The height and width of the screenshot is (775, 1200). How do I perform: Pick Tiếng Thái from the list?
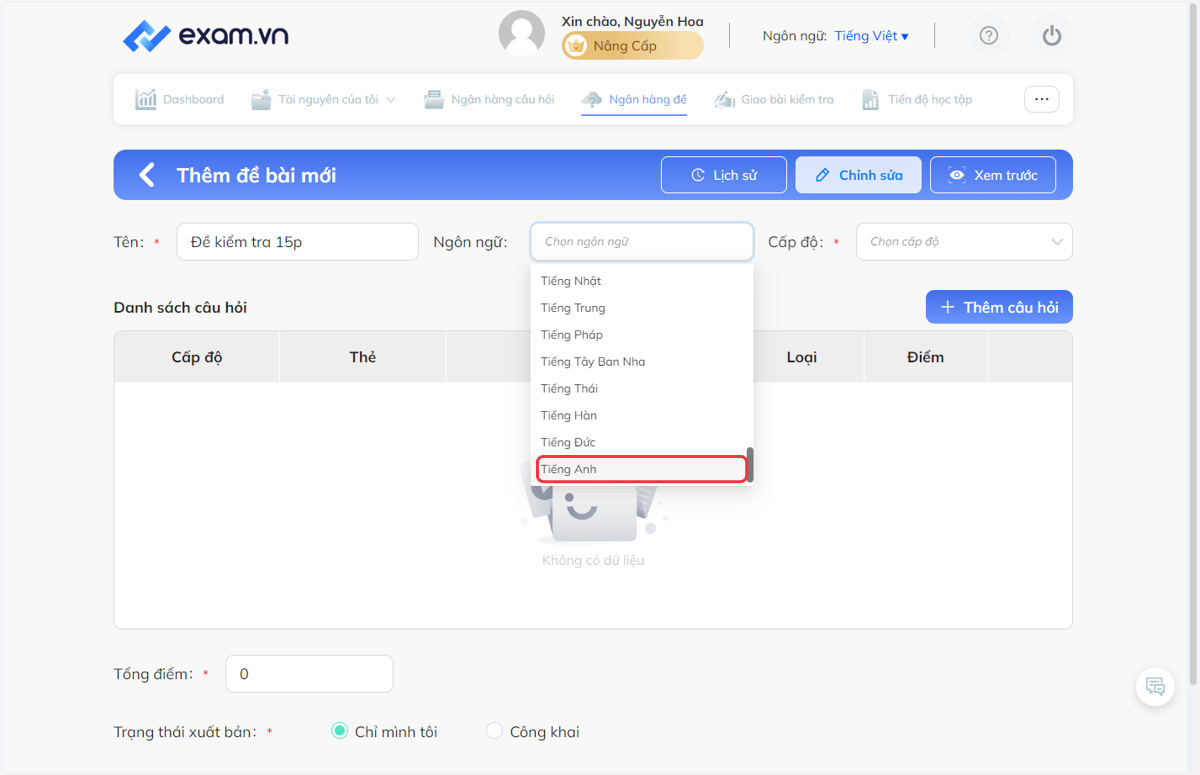point(641,389)
